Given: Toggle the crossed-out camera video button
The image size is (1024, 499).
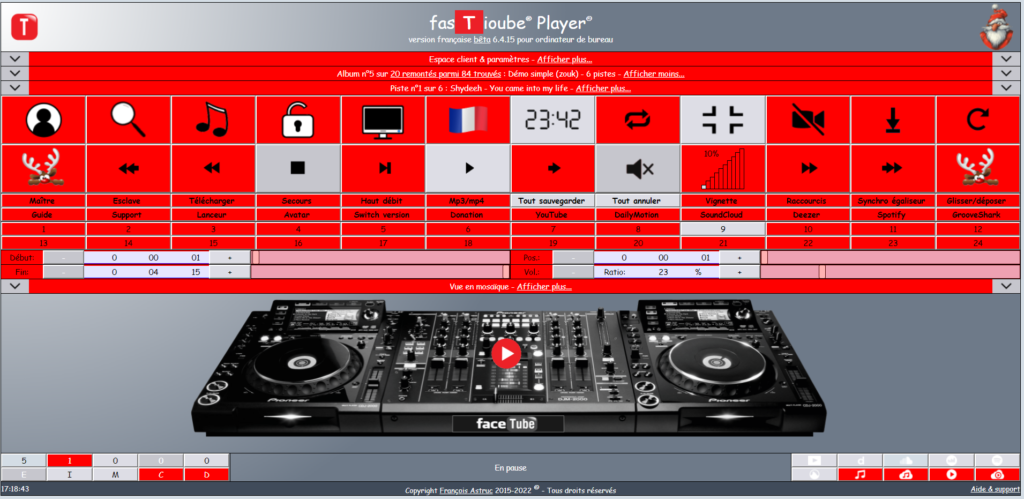Looking at the screenshot, I should [808, 120].
